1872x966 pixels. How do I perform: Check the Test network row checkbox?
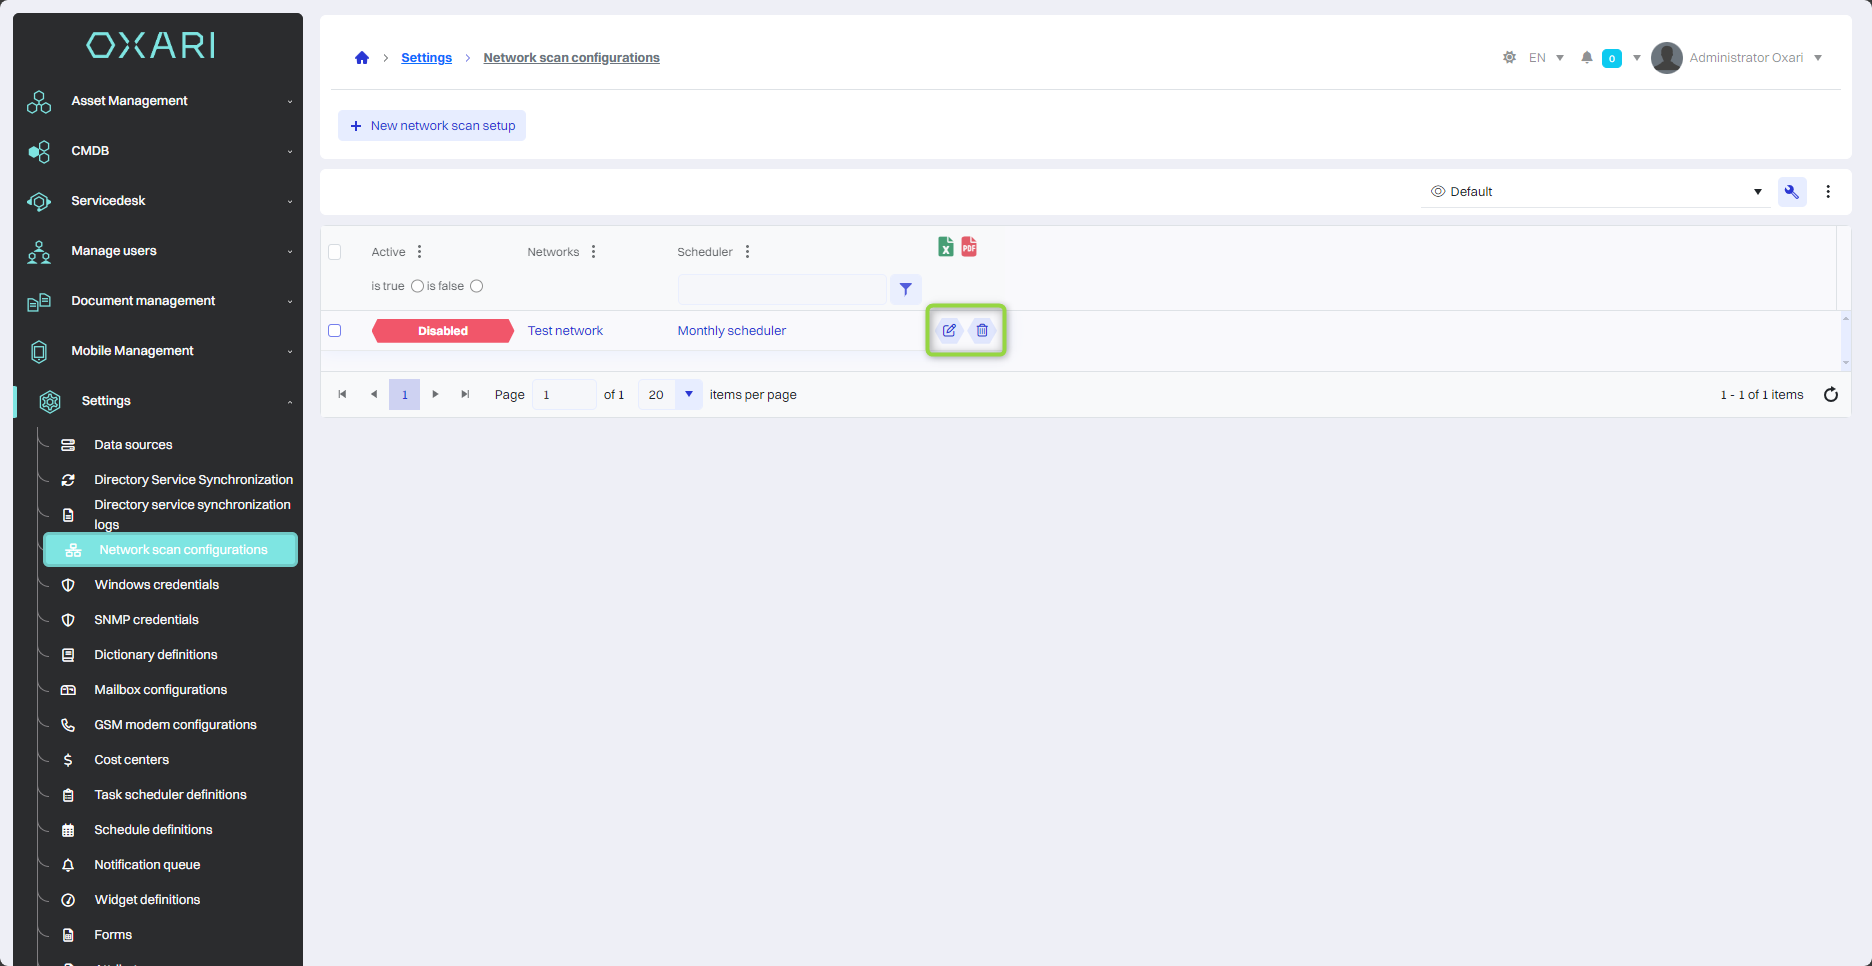point(335,331)
